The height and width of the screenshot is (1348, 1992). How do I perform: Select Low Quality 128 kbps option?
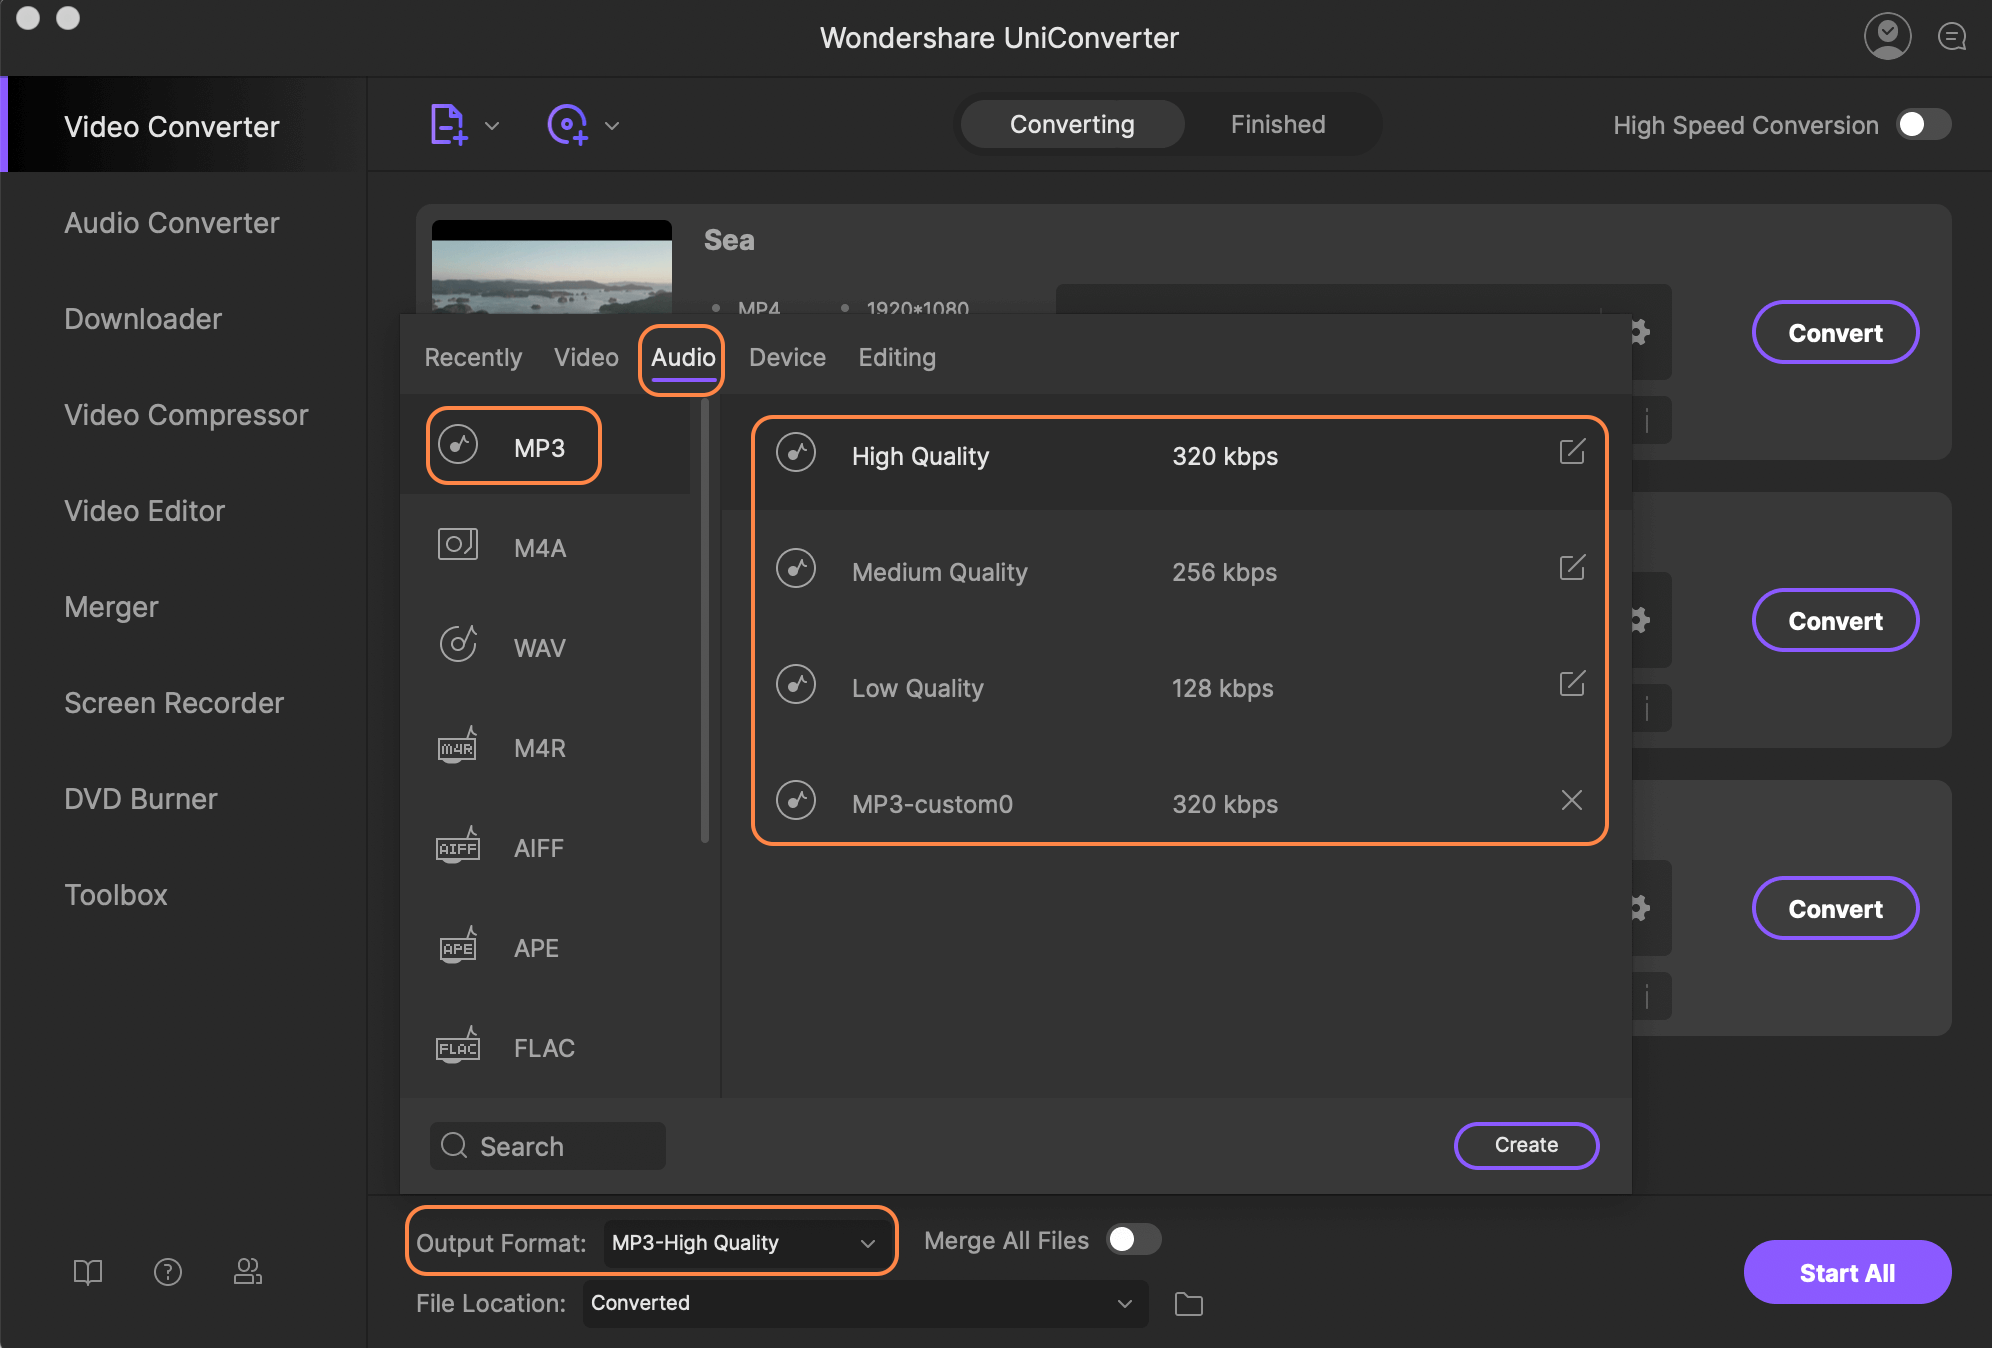pos(1178,688)
